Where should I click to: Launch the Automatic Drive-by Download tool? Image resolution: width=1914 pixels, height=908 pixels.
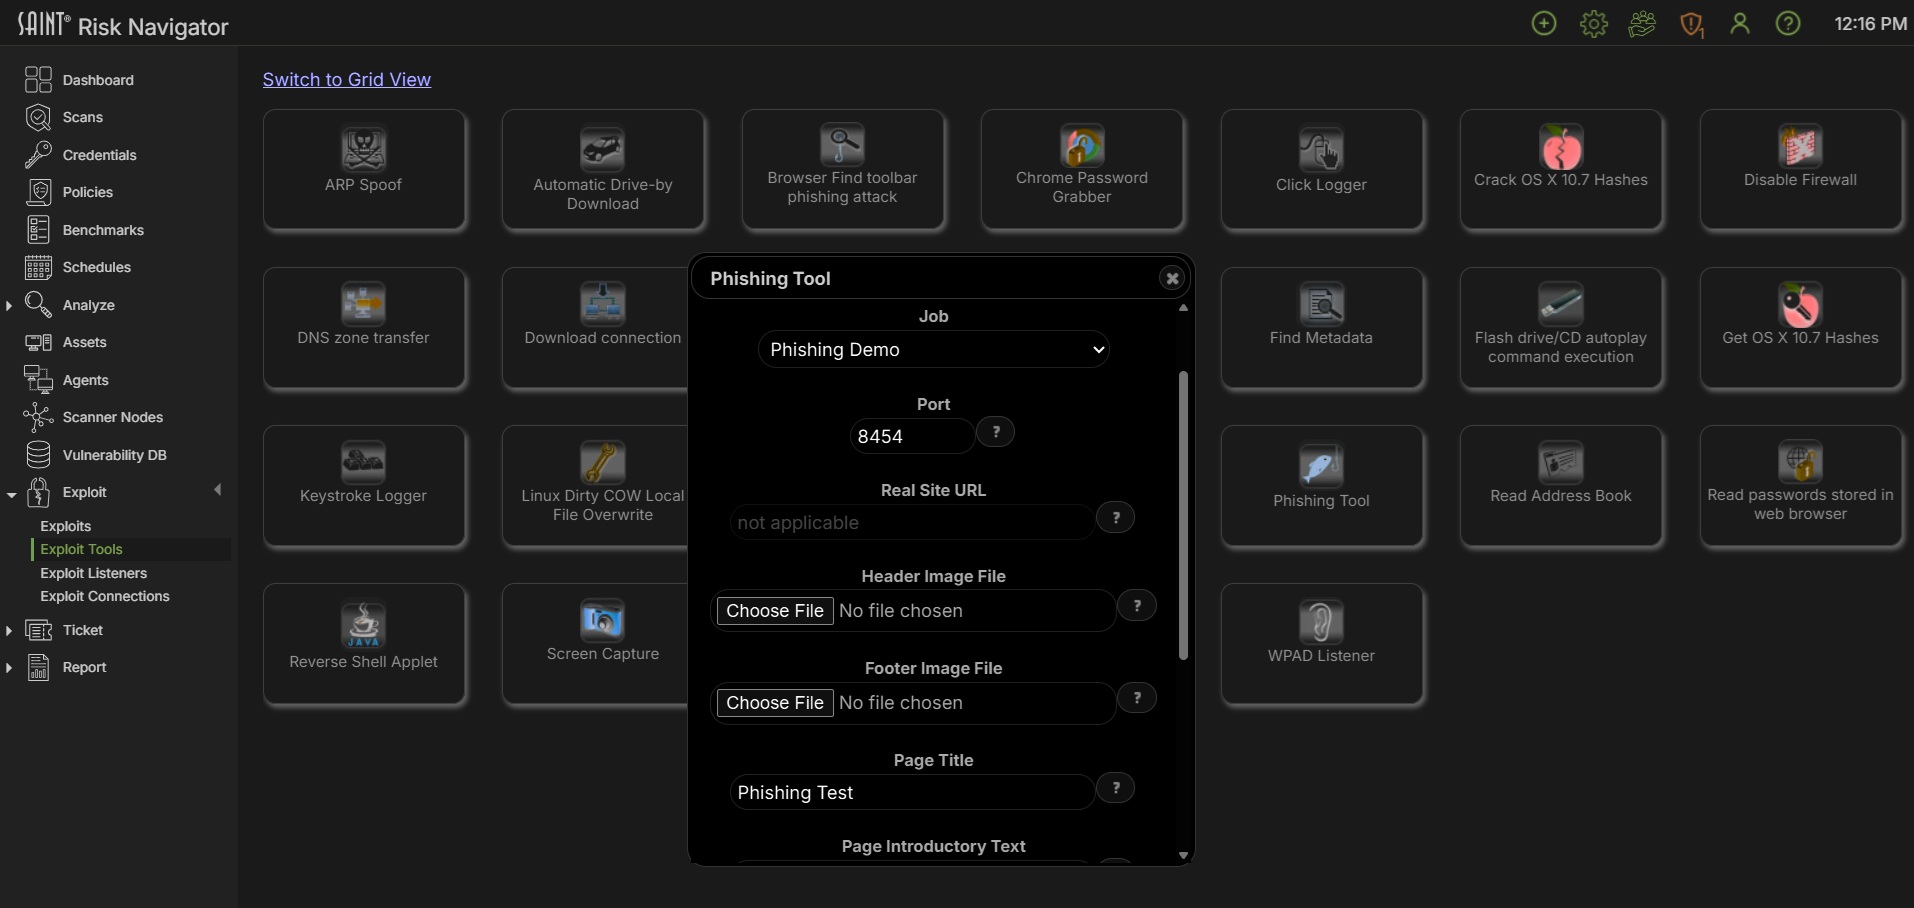(603, 169)
